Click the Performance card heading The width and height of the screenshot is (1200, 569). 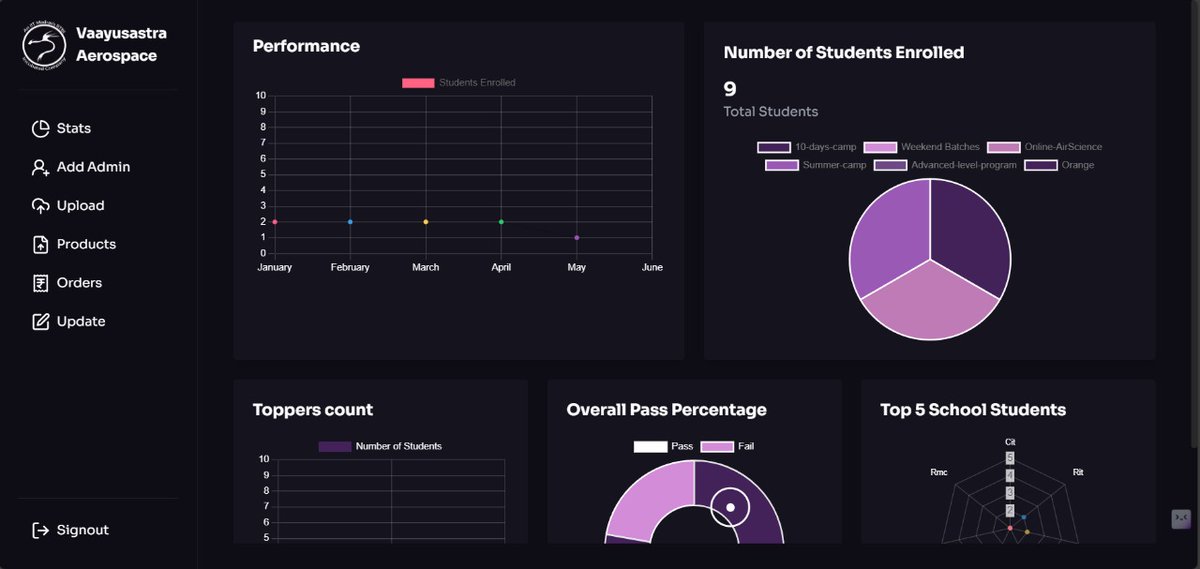[x=306, y=46]
